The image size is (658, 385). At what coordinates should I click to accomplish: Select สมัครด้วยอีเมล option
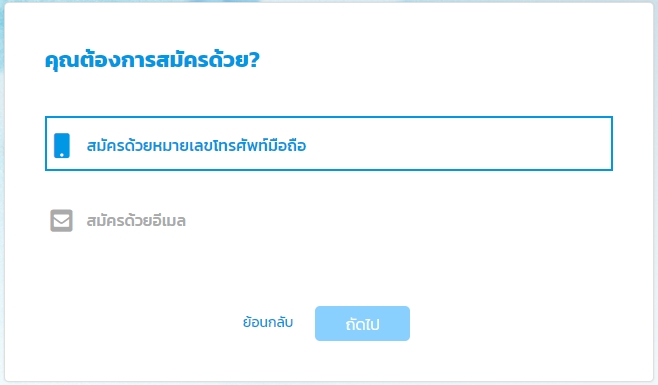click(x=329, y=220)
